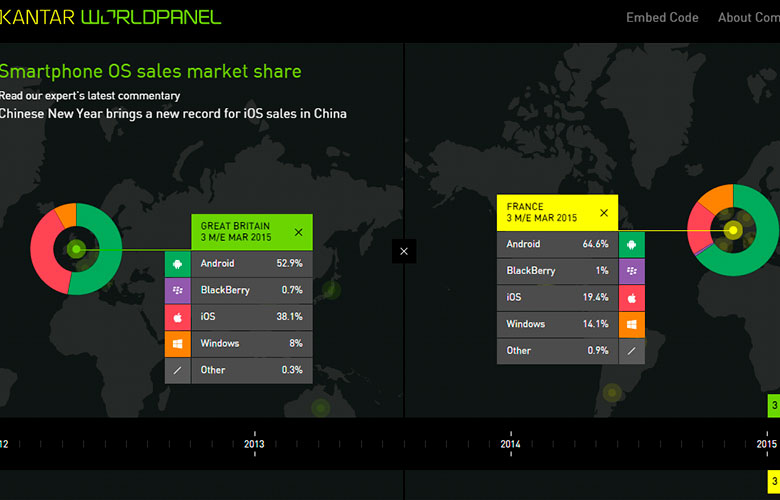The width and height of the screenshot is (780, 500).
Task: Select BlackBerry 1% row for France
Action: coord(557,271)
